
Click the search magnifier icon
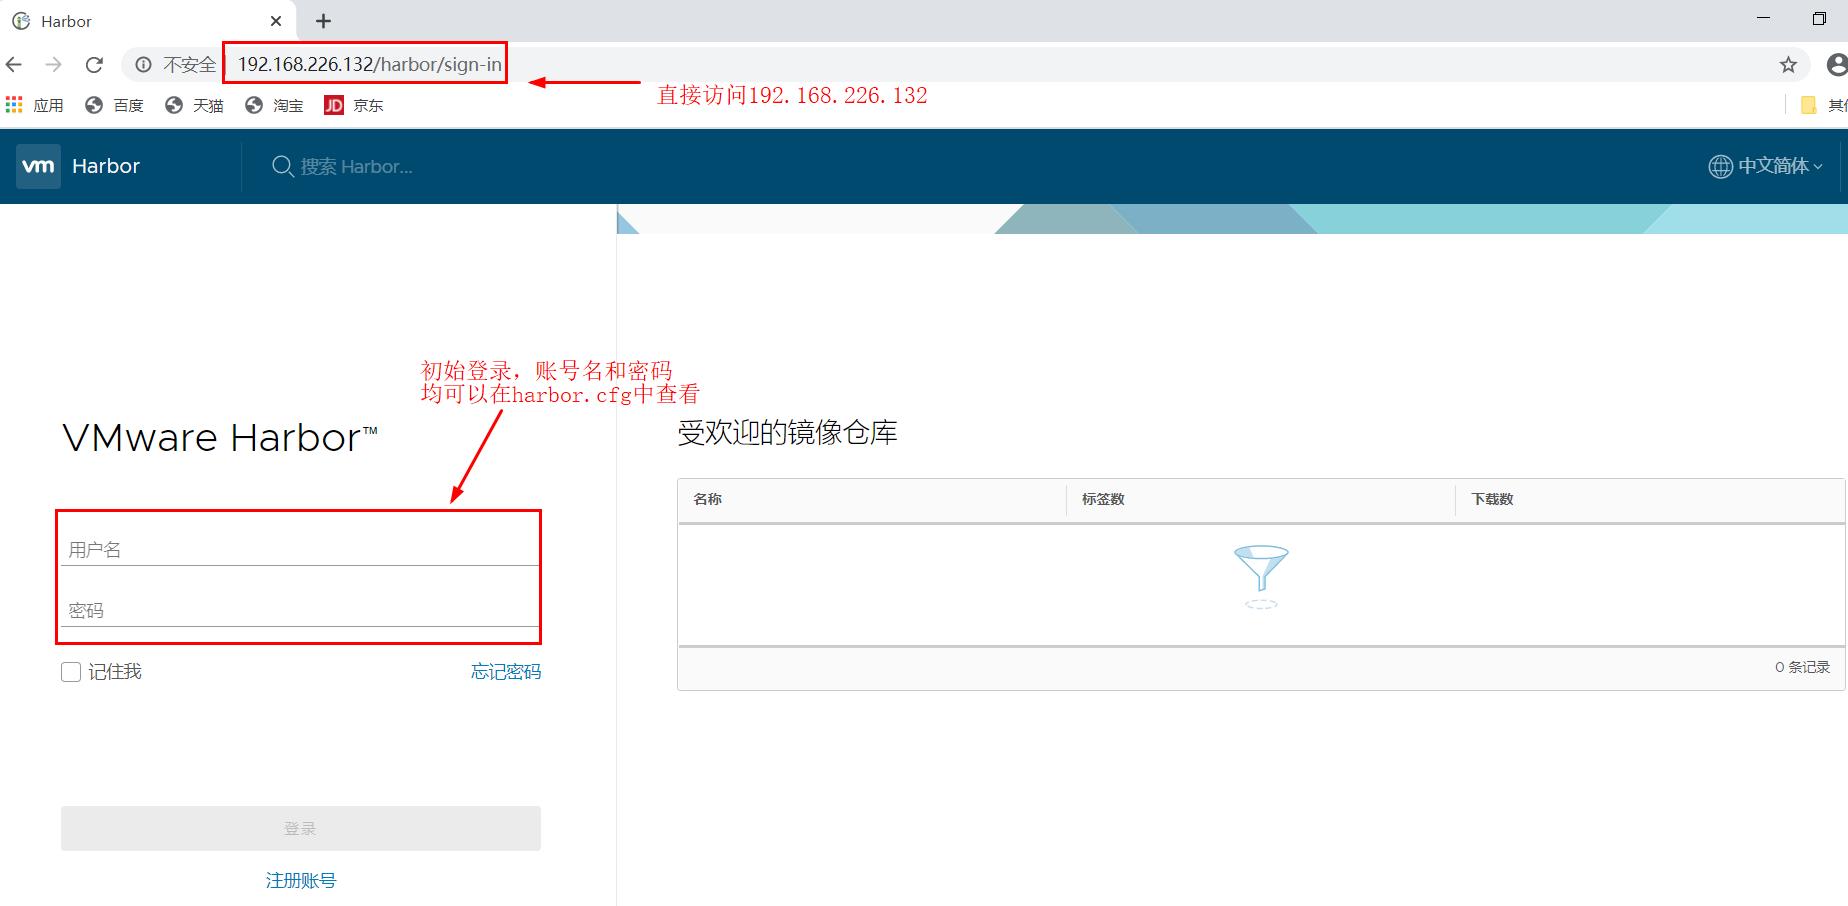tap(282, 166)
